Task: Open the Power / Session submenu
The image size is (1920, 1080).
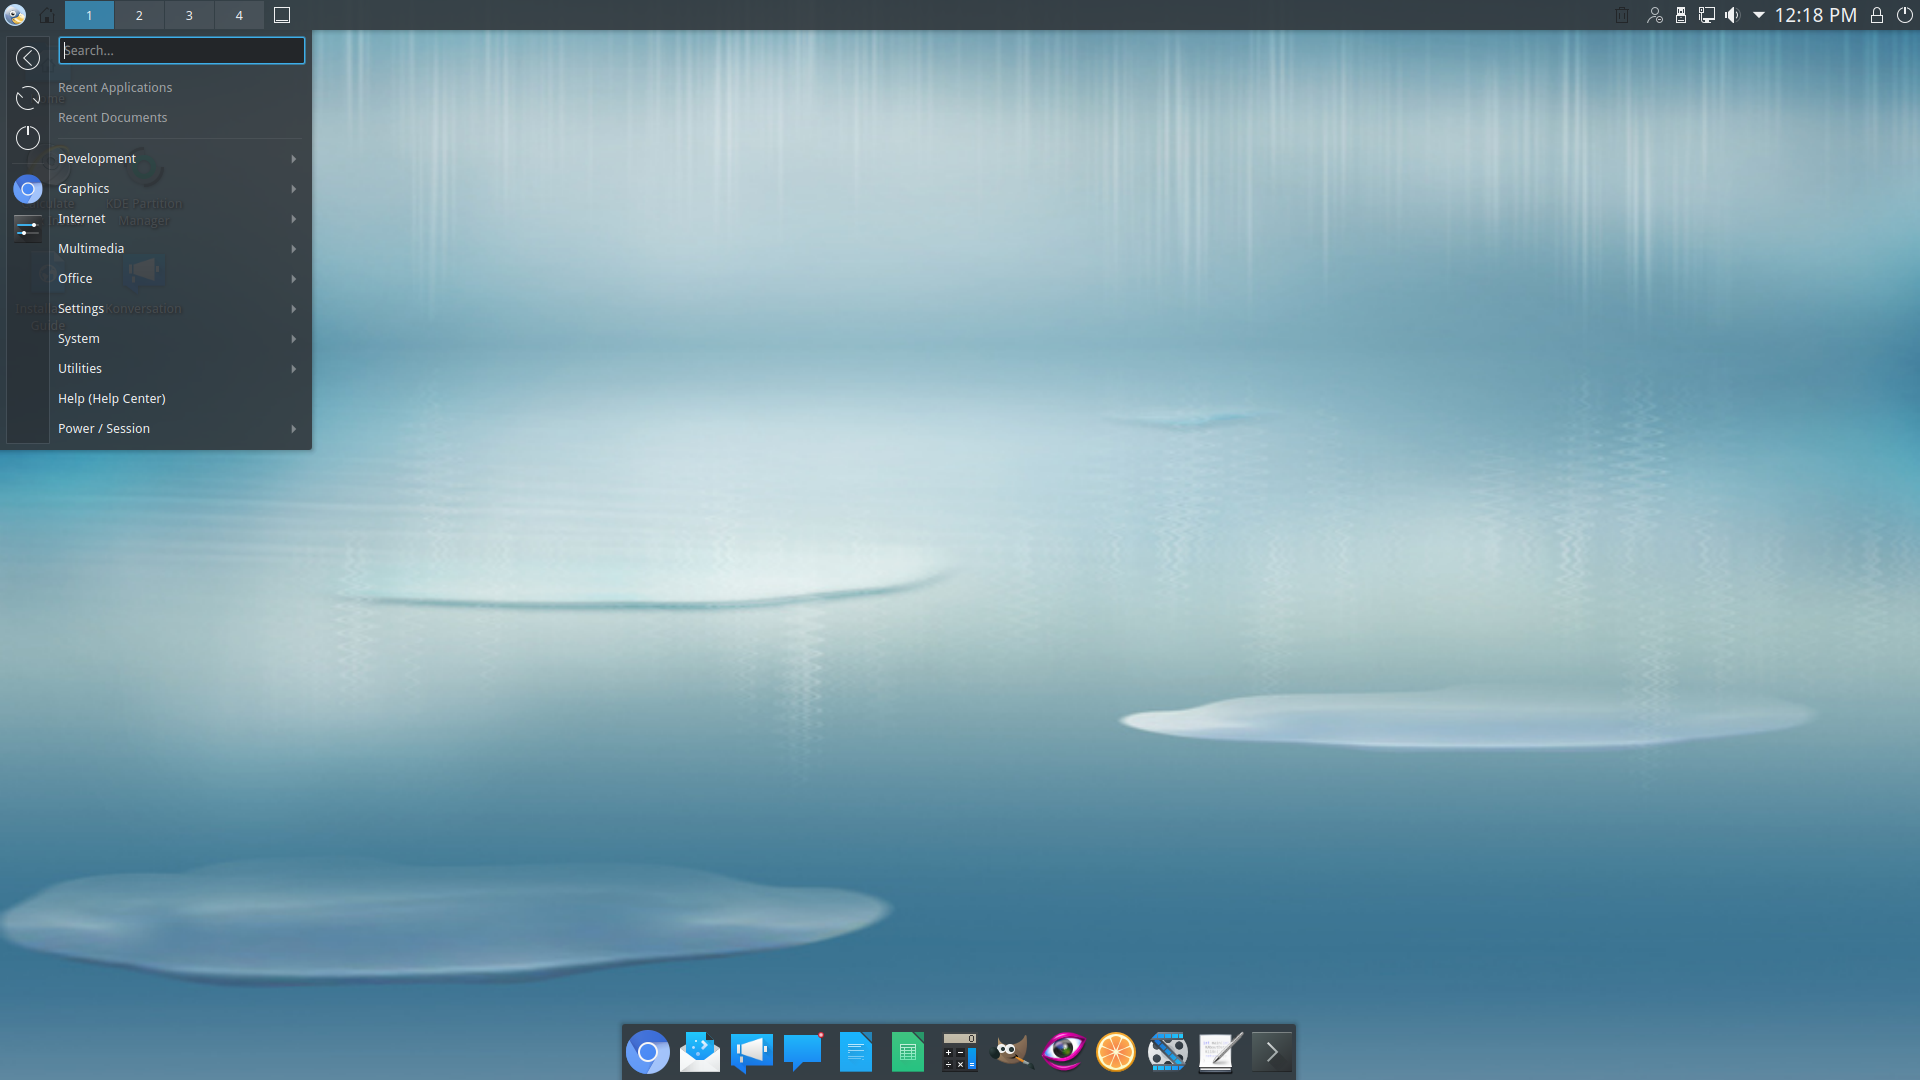Action: (x=178, y=429)
